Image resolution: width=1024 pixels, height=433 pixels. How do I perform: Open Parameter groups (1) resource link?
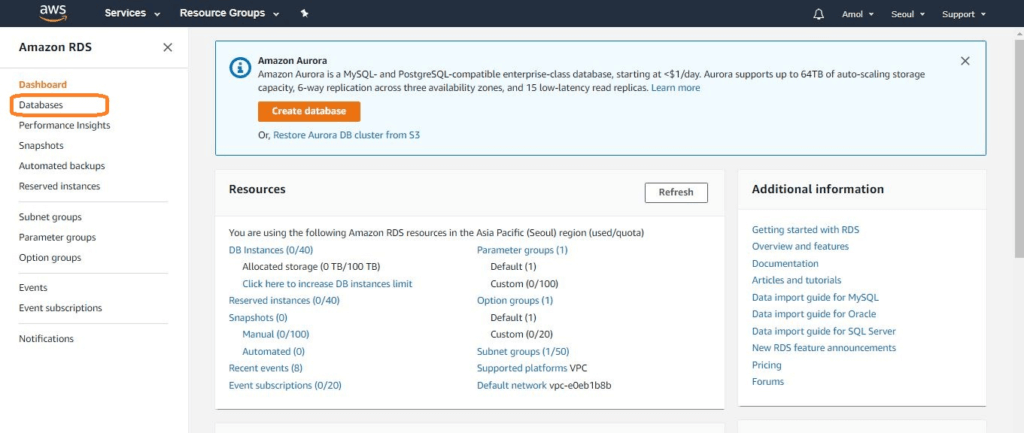pyautogui.click(x=522, y=249)
